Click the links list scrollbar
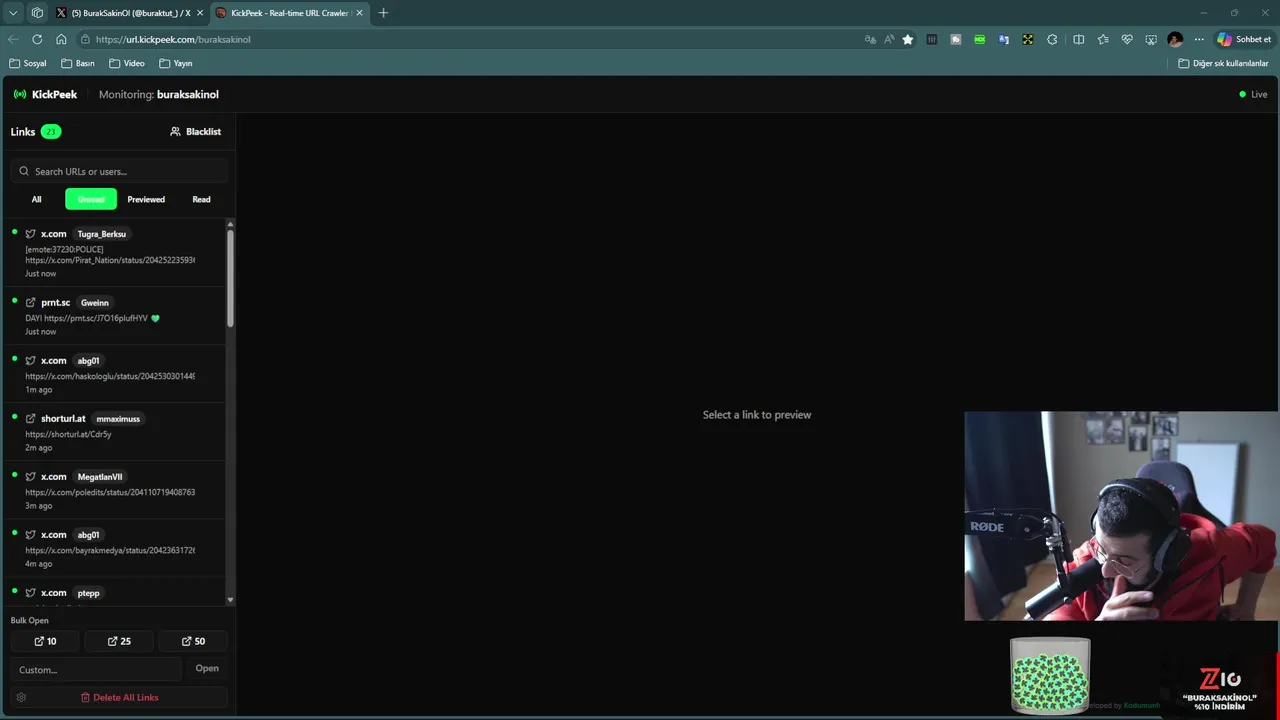Image resolution: width=1280 pixels, height=720 pixels. tap(231, 278)
